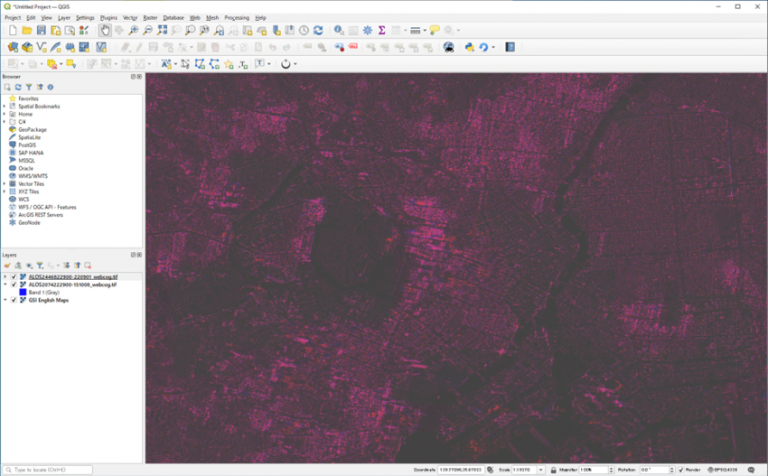Screen dimensions: 768x476
Task: Click the Browser panel info properties icon
Action: click(50, 87)
